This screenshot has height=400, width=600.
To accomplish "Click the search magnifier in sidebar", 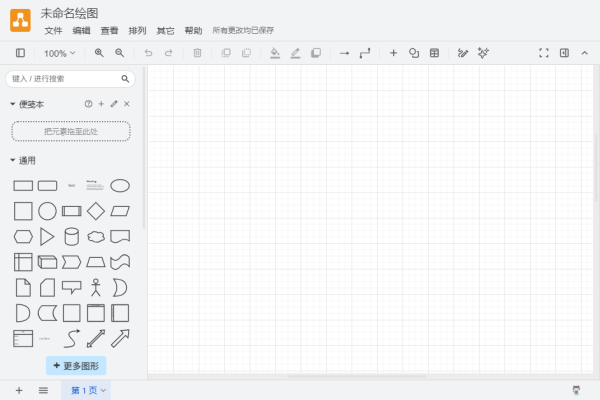I will (125, 79).
